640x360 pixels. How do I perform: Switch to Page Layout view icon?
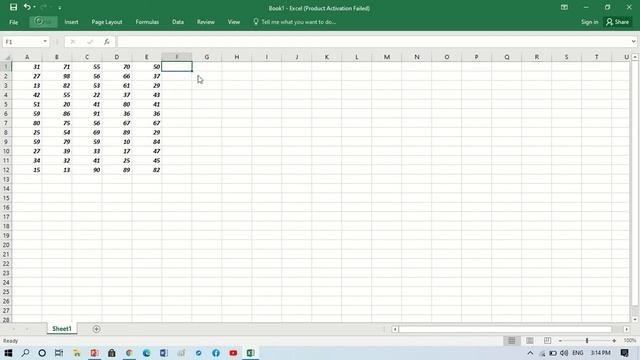[x=530, y=340]
